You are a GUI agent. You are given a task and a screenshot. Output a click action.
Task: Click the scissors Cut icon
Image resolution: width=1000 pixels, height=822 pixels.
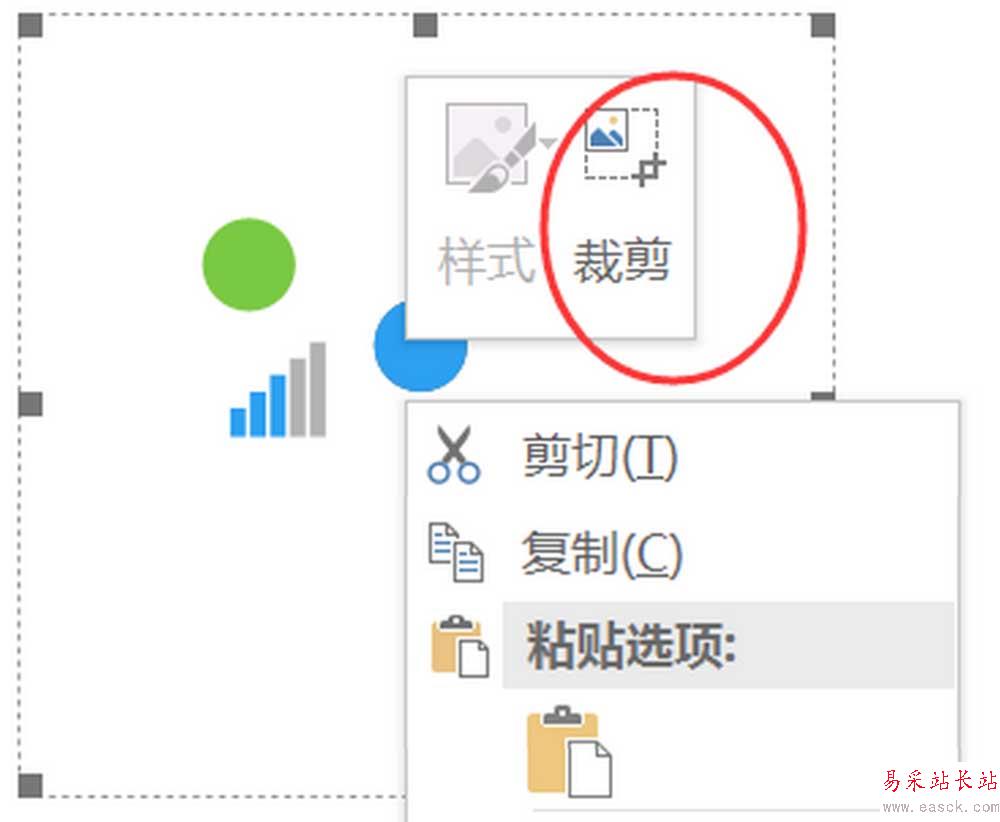453,454
